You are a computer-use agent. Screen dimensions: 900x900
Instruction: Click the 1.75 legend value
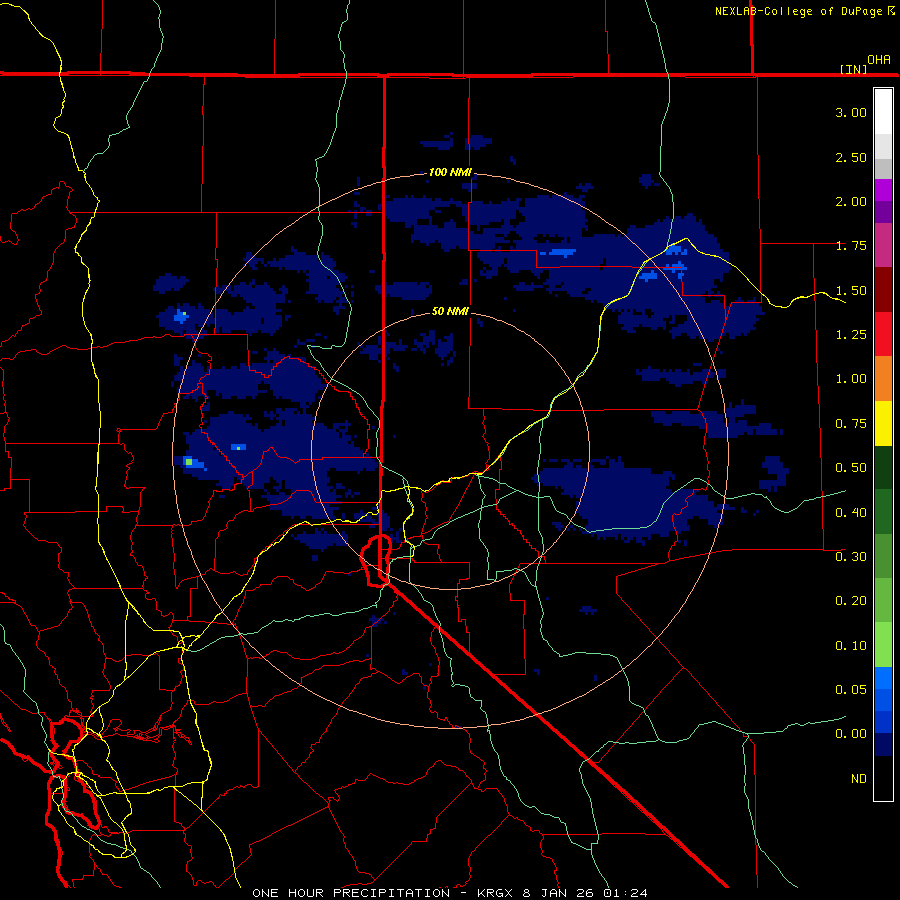pos(851,246)
